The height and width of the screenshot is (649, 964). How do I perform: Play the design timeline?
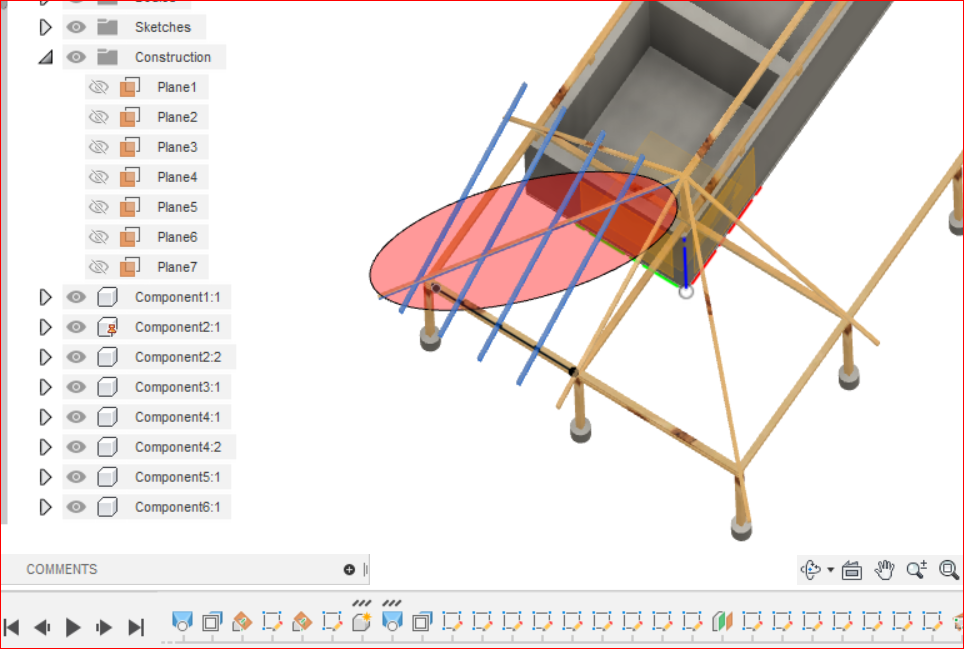[x=73, y=627]
